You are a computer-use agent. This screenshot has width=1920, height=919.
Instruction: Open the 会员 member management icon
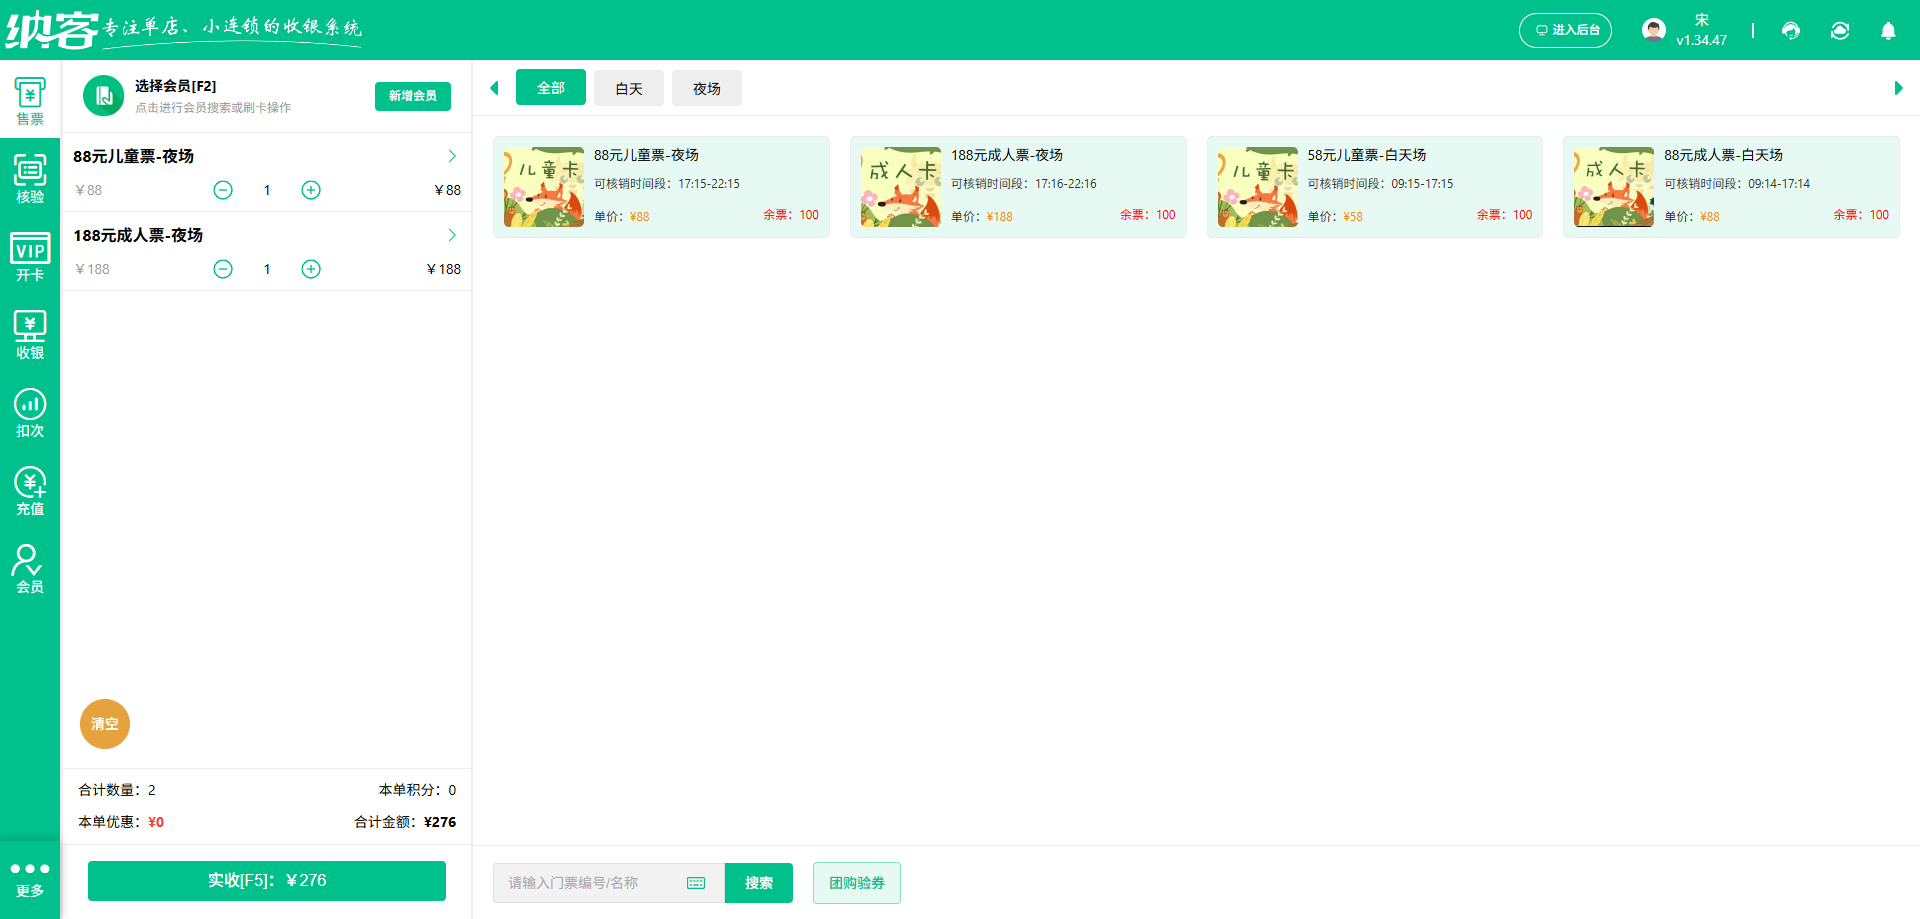tap(30, 564)
